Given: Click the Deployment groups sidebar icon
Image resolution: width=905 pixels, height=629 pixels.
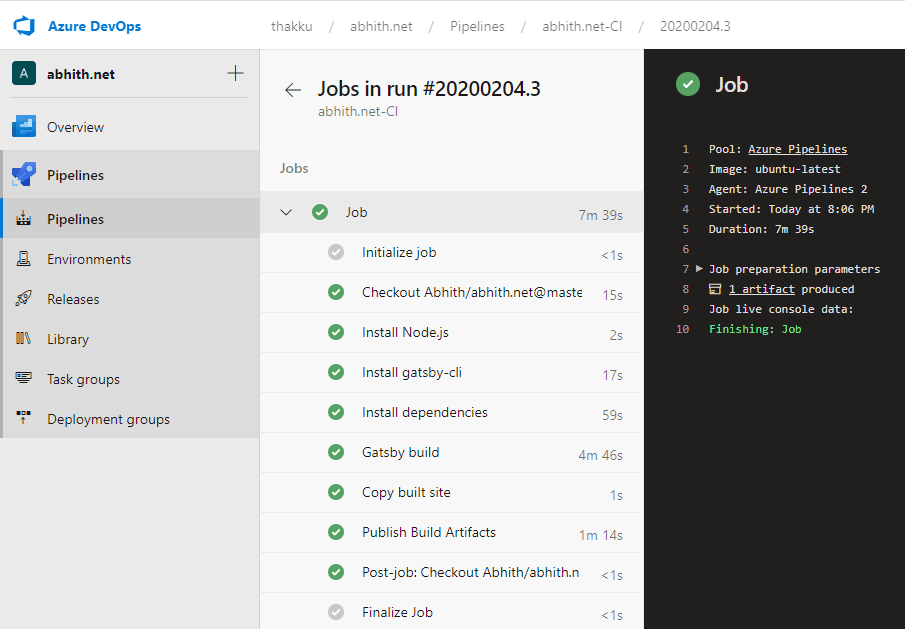Looking at the screenshot, I should pos(23,418).
